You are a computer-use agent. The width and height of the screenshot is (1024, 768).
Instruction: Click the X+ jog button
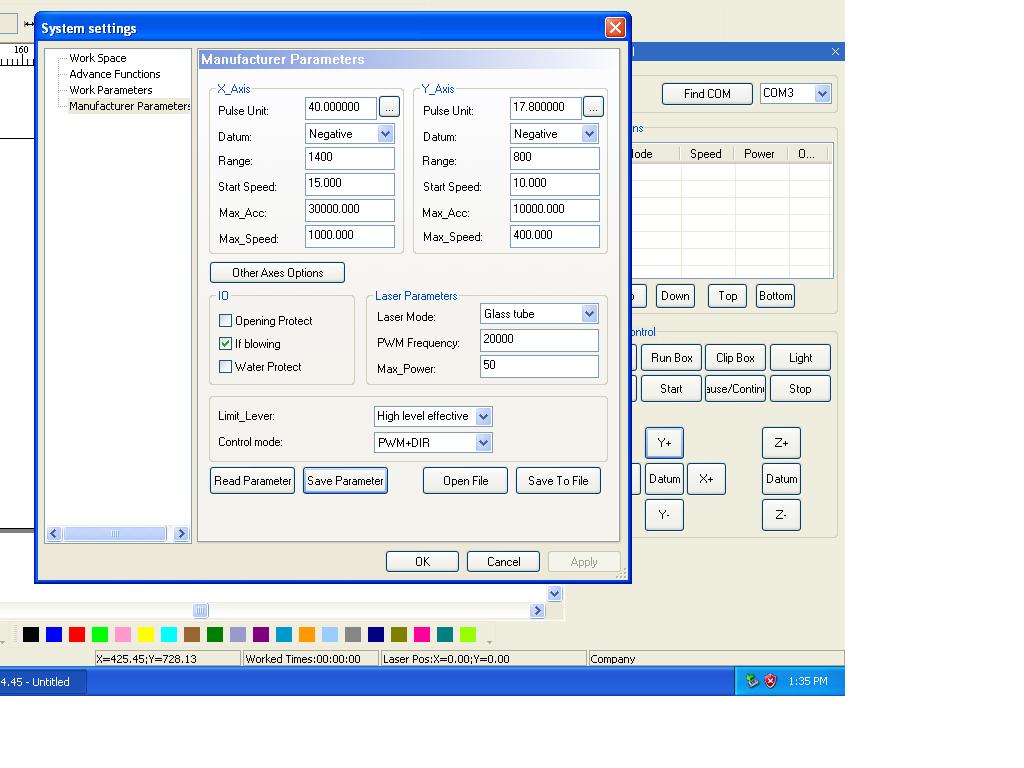point(706,479)
